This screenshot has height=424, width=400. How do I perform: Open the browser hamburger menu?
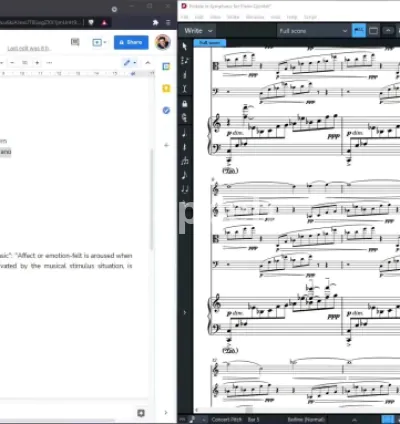coord(168,22)
